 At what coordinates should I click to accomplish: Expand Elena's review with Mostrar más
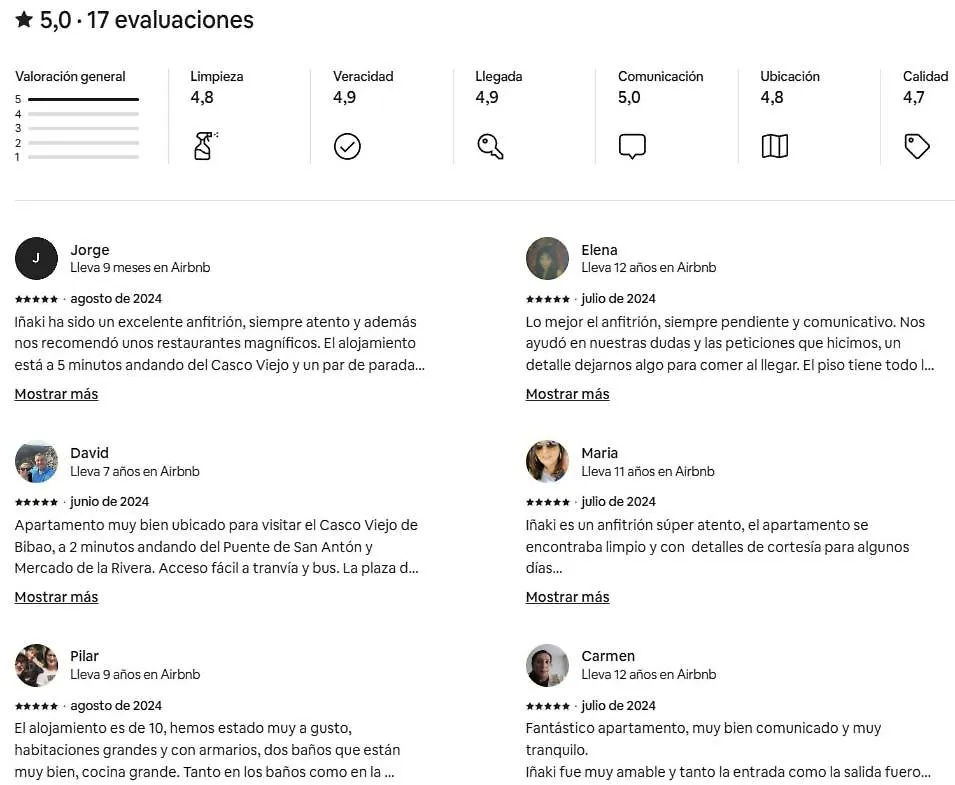click(567, 394)
